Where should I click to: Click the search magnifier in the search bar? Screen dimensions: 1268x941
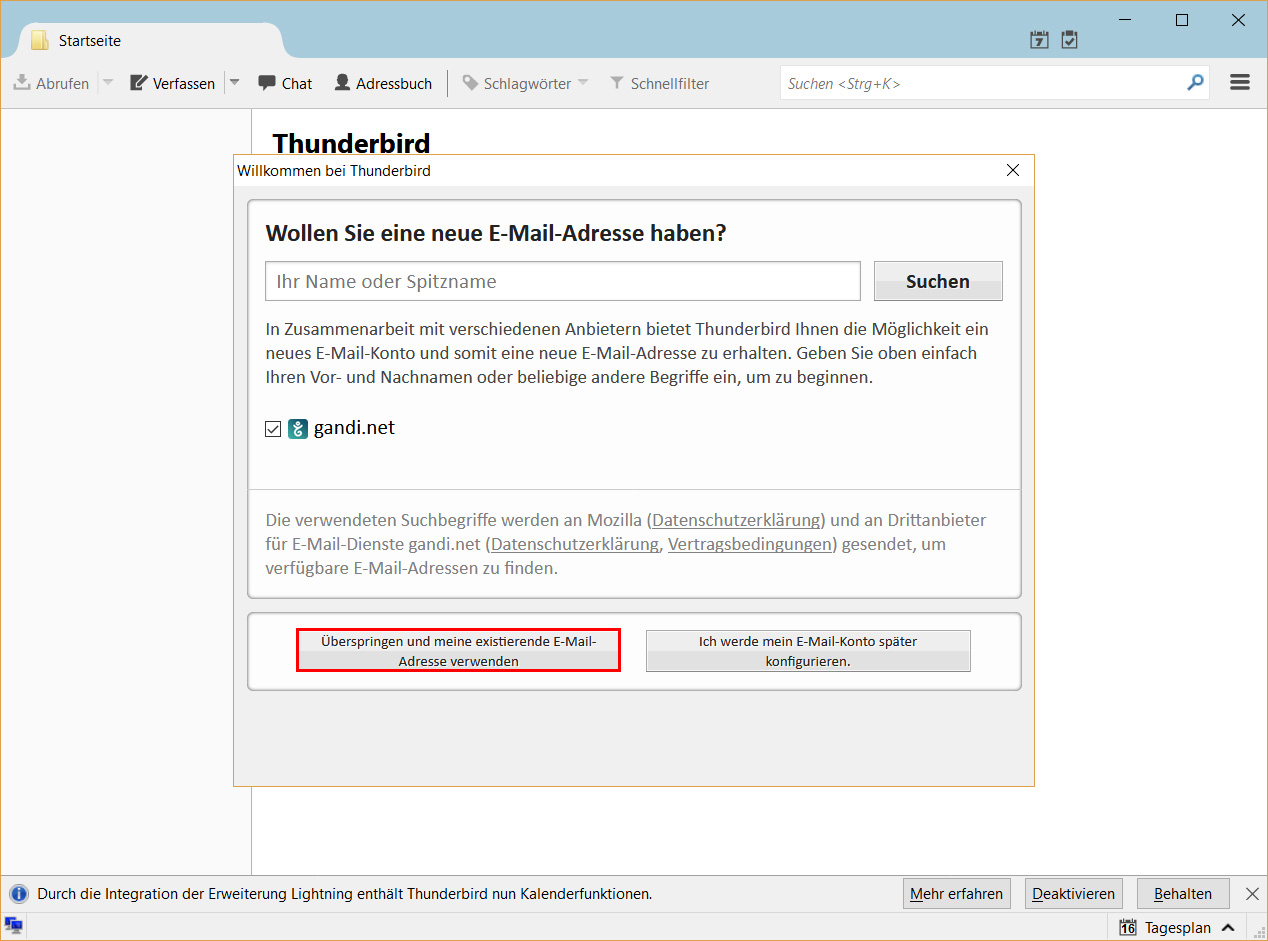point(1195,83)
